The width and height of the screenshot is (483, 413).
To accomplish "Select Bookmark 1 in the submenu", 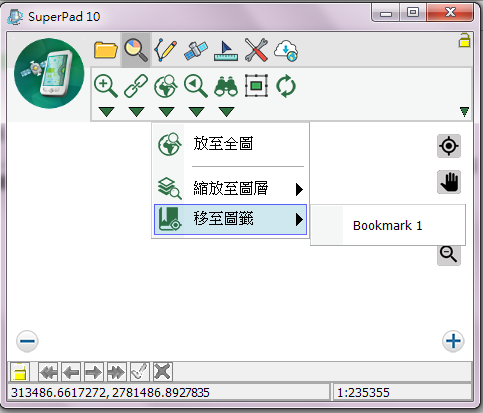I will (388, 226).
